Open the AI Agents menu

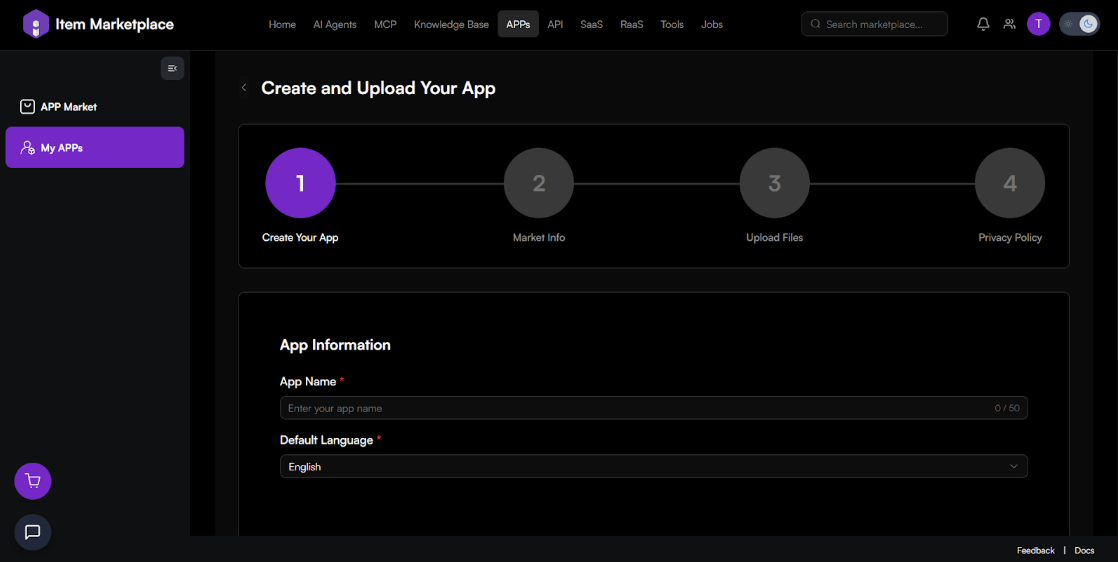coord(334,24)
